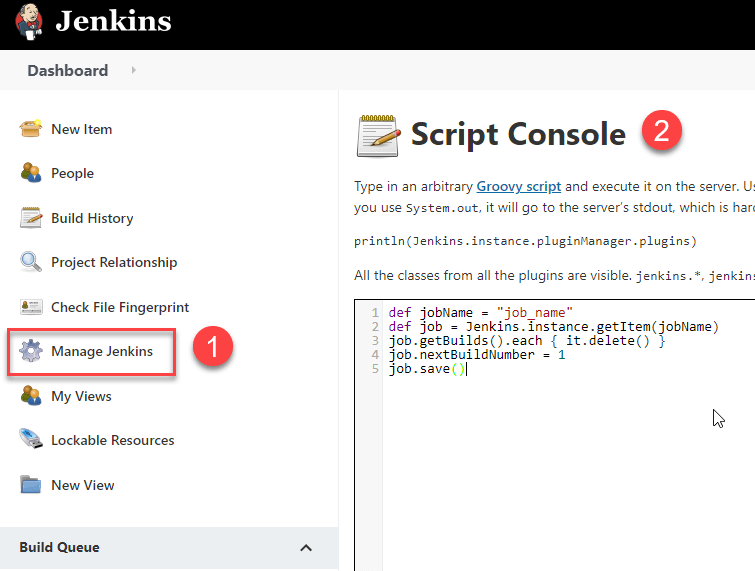Open the People page
Viewport: 755px width, 571px height.
73,173
